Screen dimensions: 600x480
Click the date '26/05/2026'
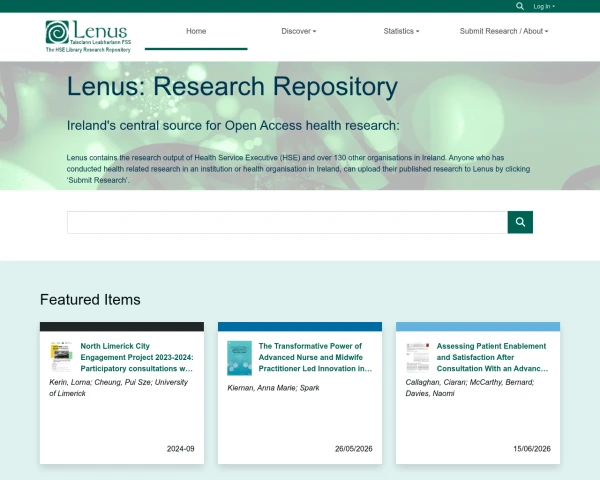354,449
